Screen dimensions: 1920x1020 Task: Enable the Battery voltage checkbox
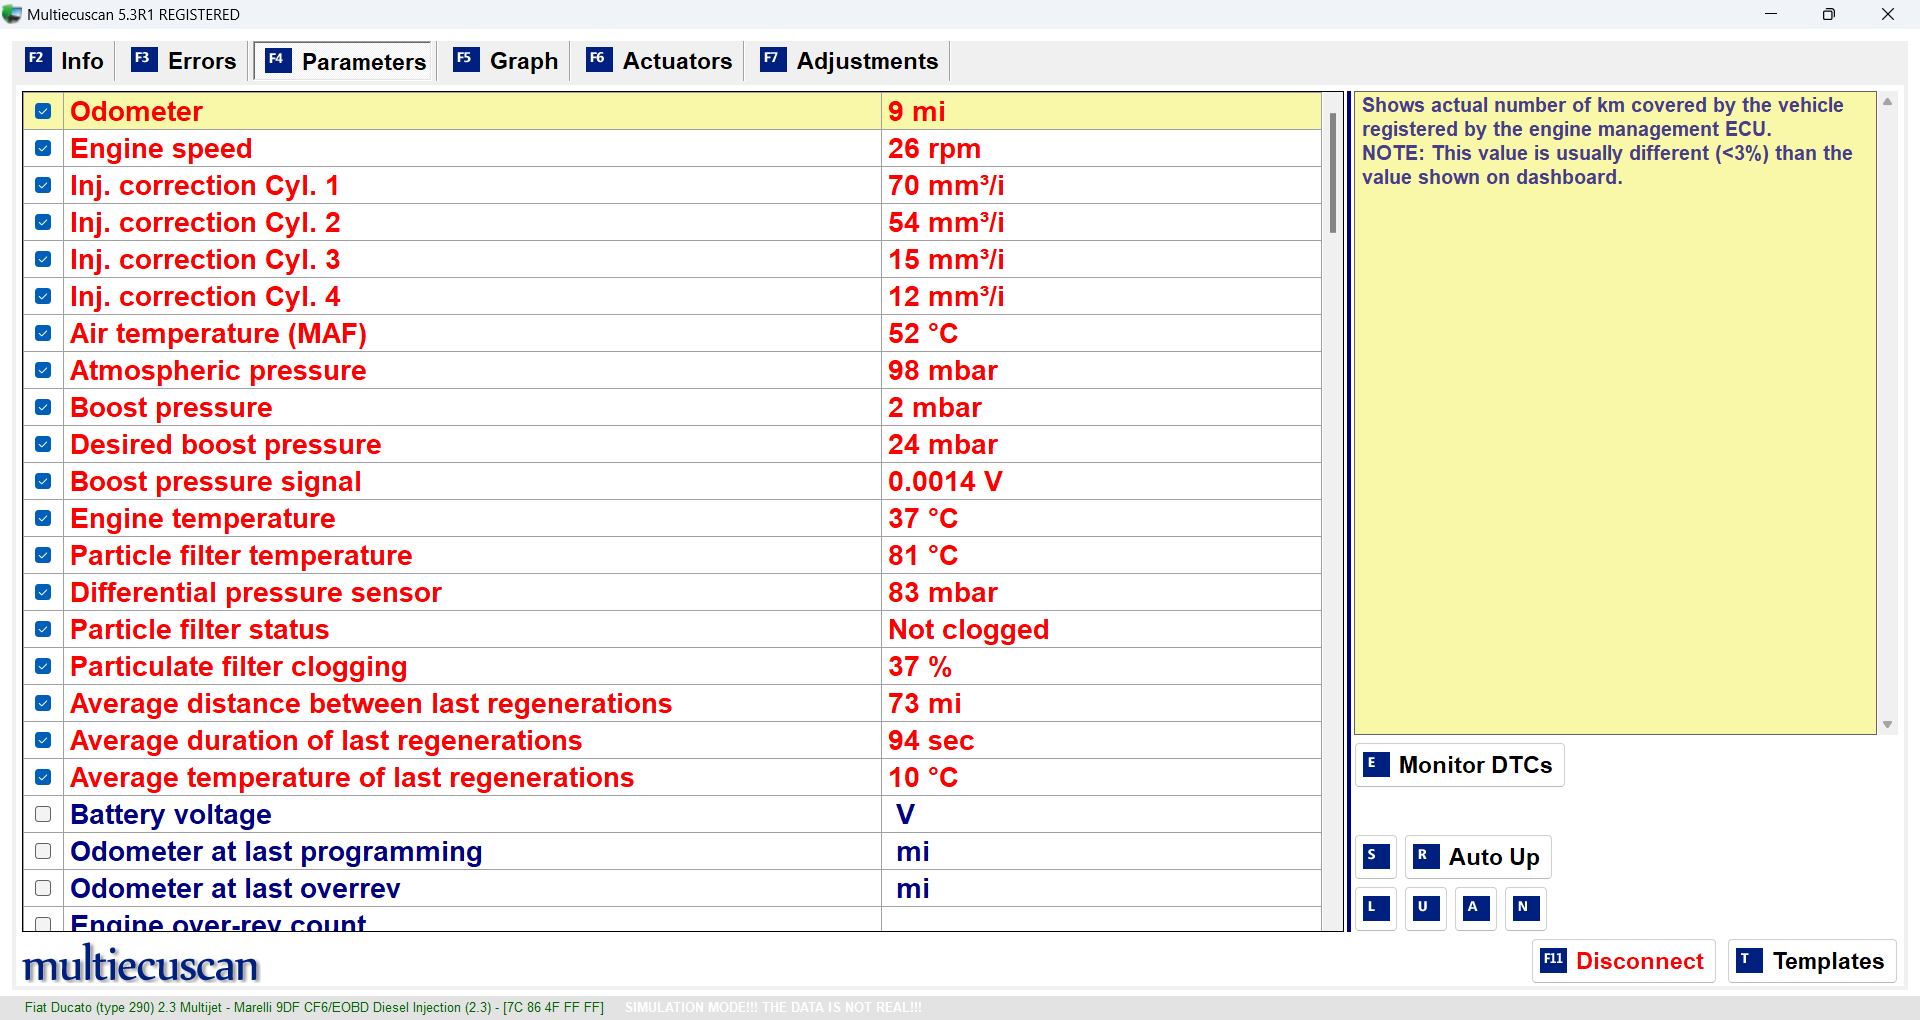tap(43, 814)
